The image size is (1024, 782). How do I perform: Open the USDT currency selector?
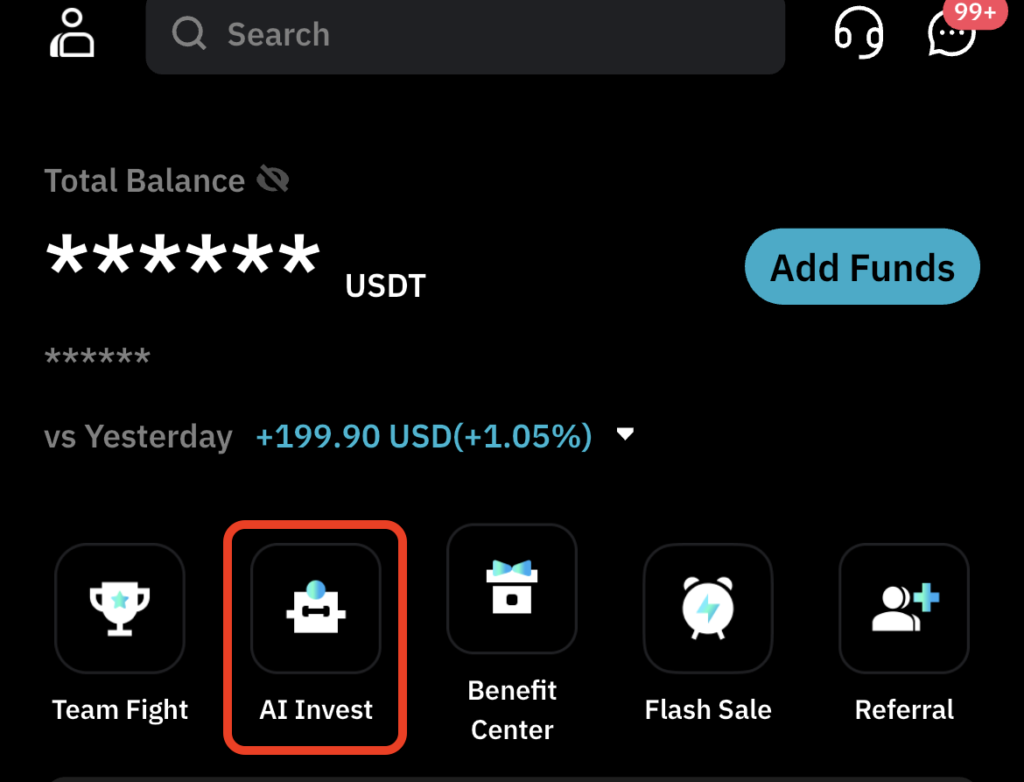(384, 286)
